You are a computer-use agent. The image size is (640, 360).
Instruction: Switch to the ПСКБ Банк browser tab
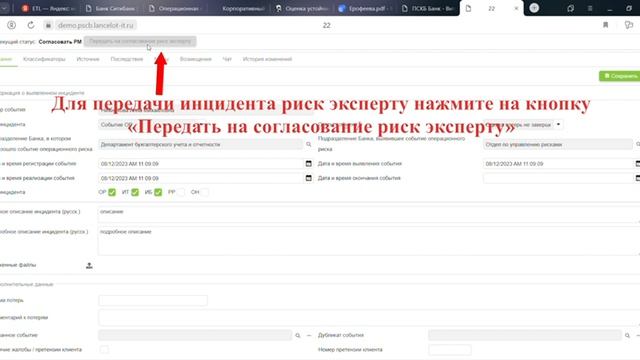point(428,8)
